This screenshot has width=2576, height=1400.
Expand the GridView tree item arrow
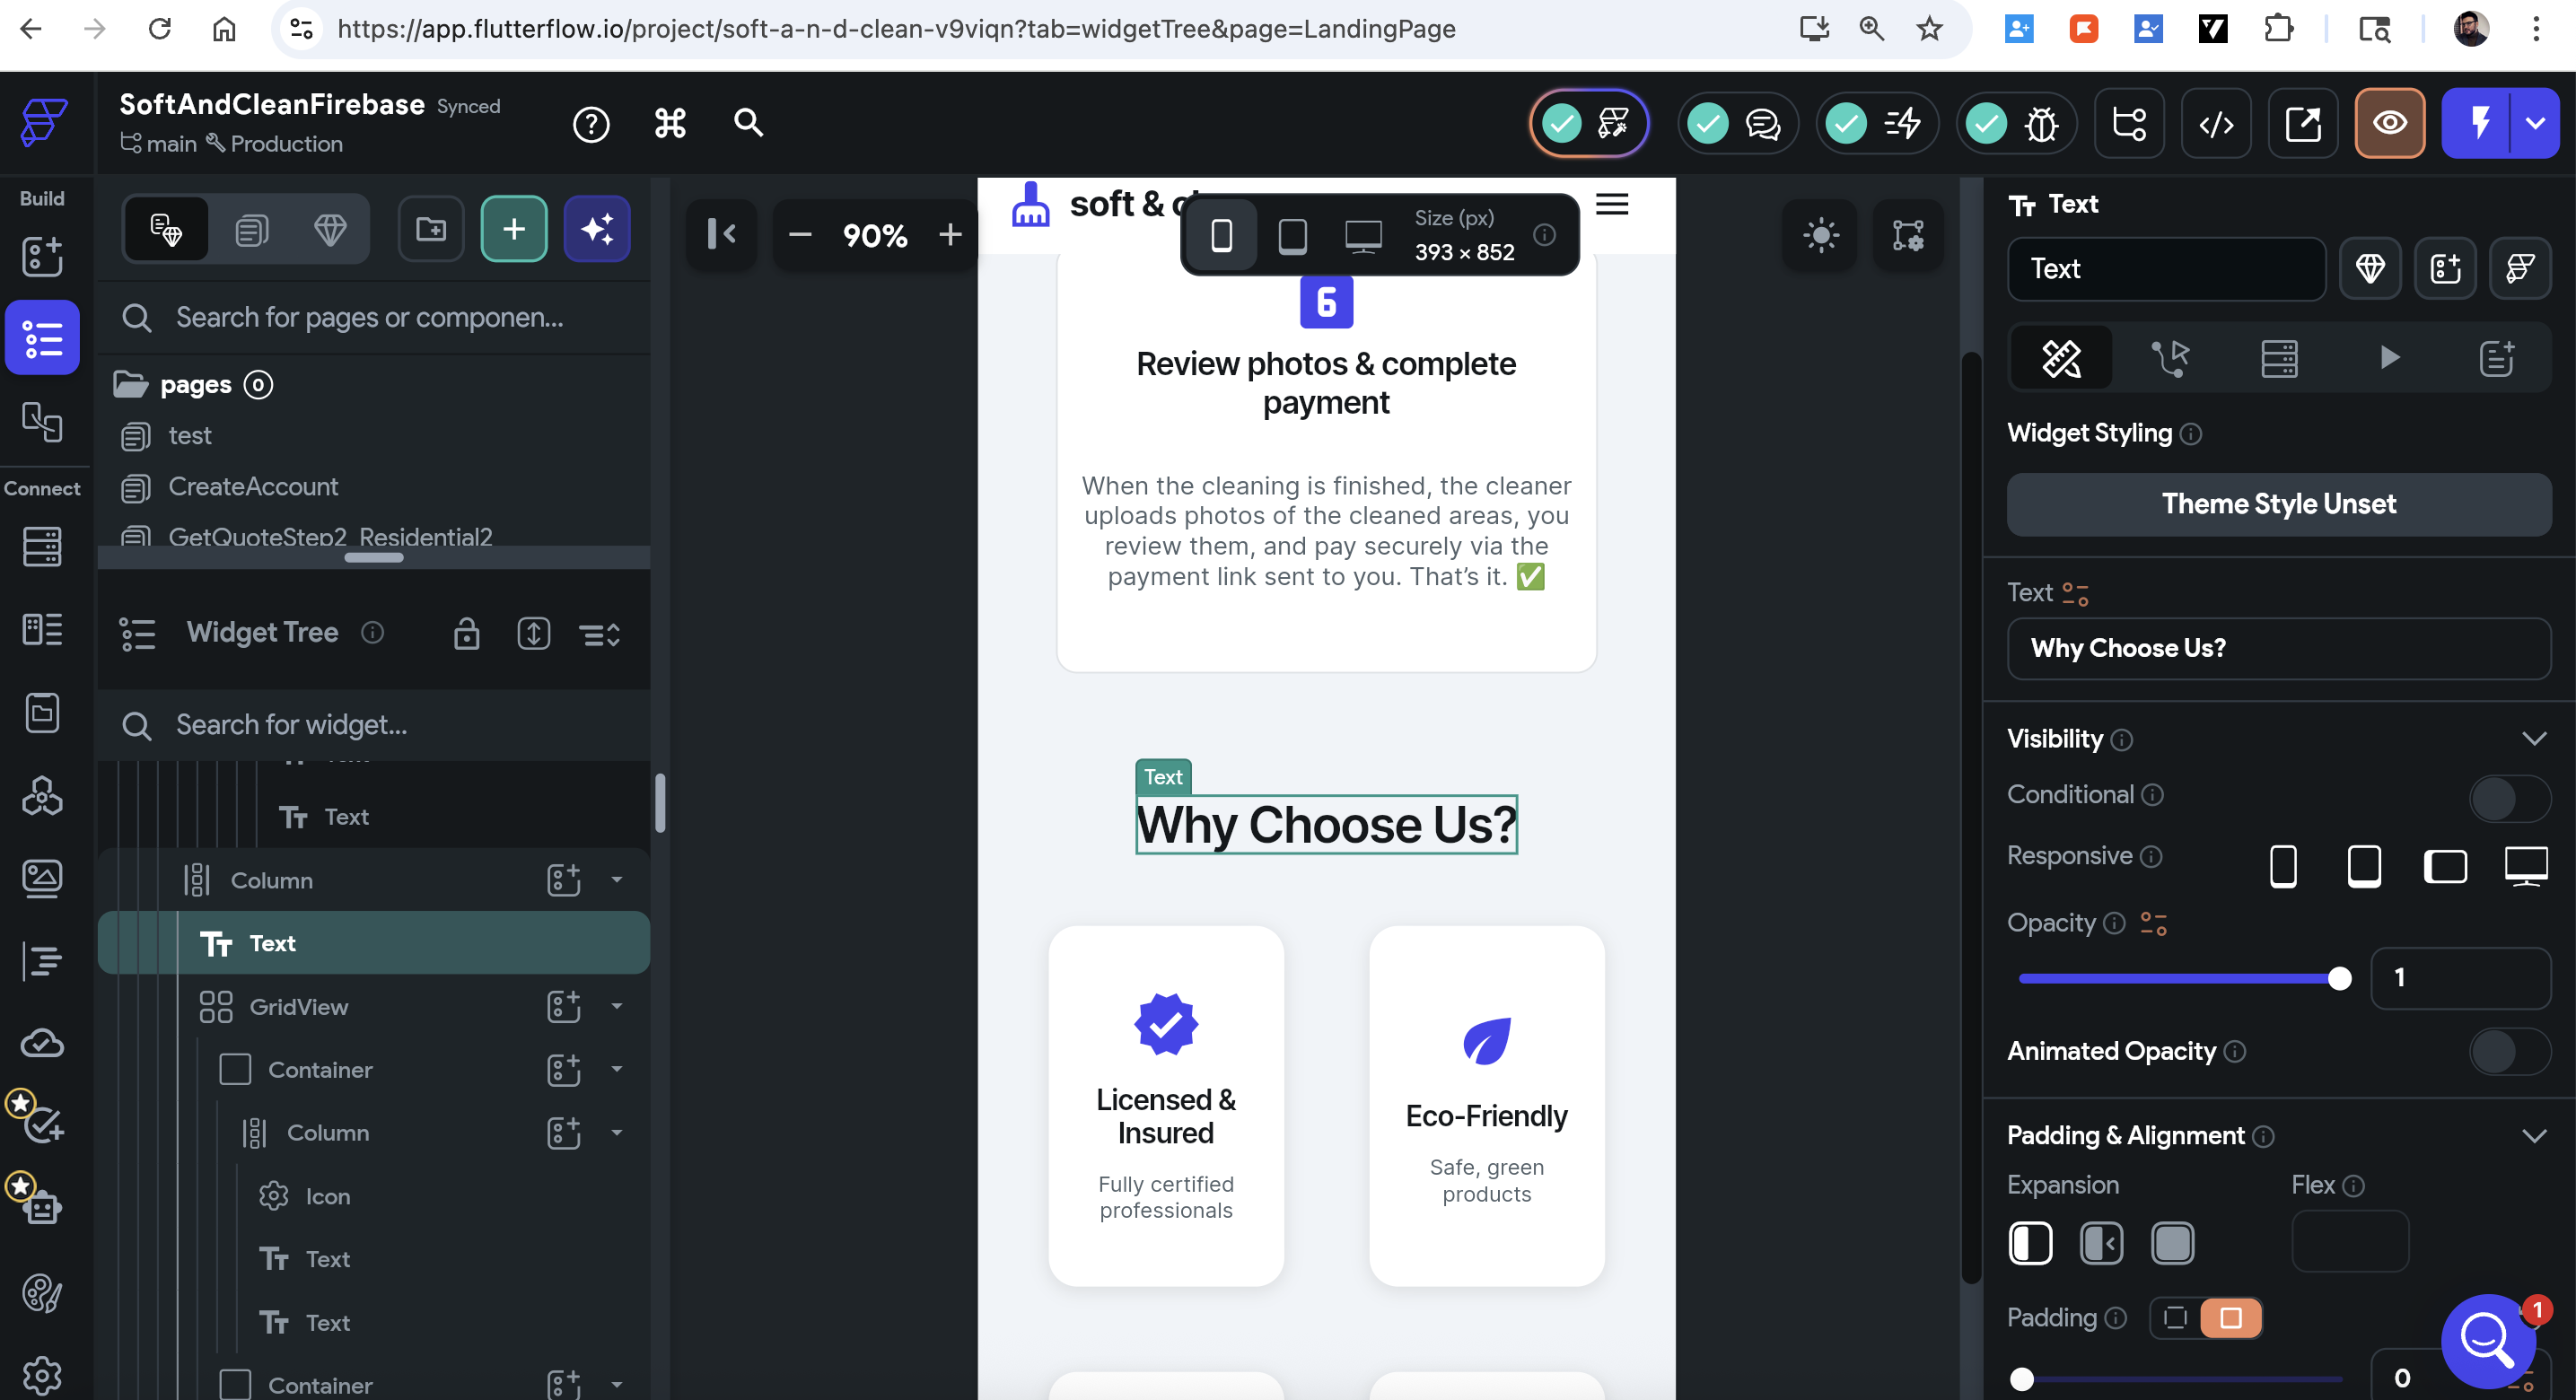pos(616,1006)
